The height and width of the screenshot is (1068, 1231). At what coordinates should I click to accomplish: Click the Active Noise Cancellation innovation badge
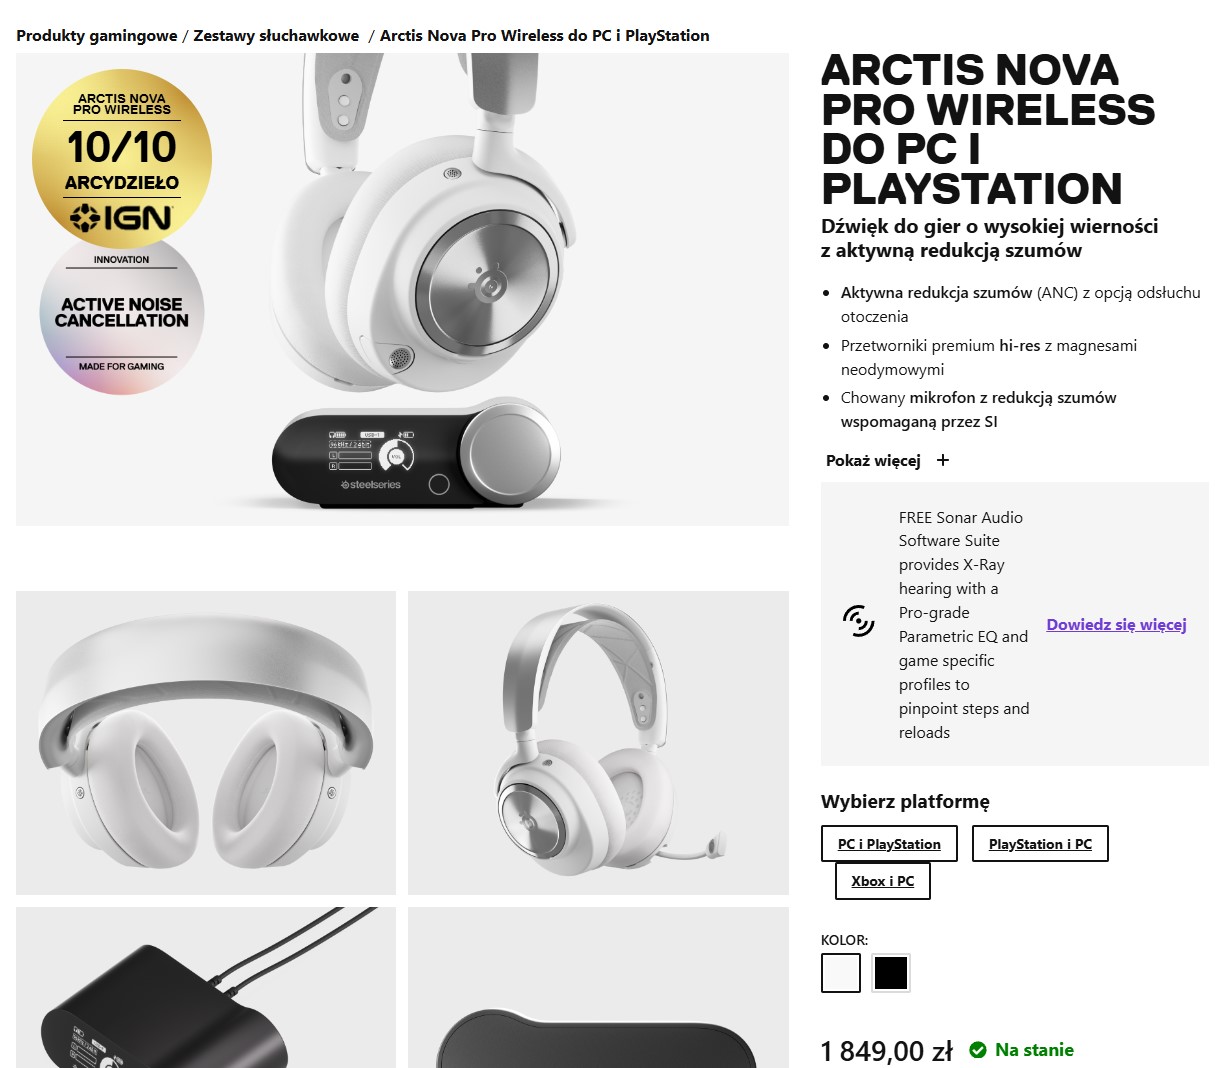pos(122,313)
